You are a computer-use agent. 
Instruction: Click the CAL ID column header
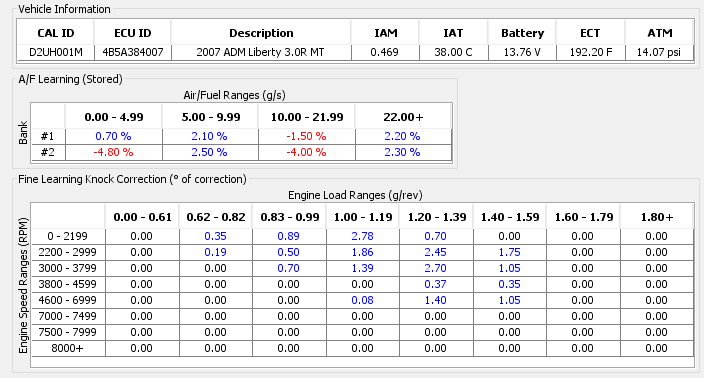click(x=56, y=33)
